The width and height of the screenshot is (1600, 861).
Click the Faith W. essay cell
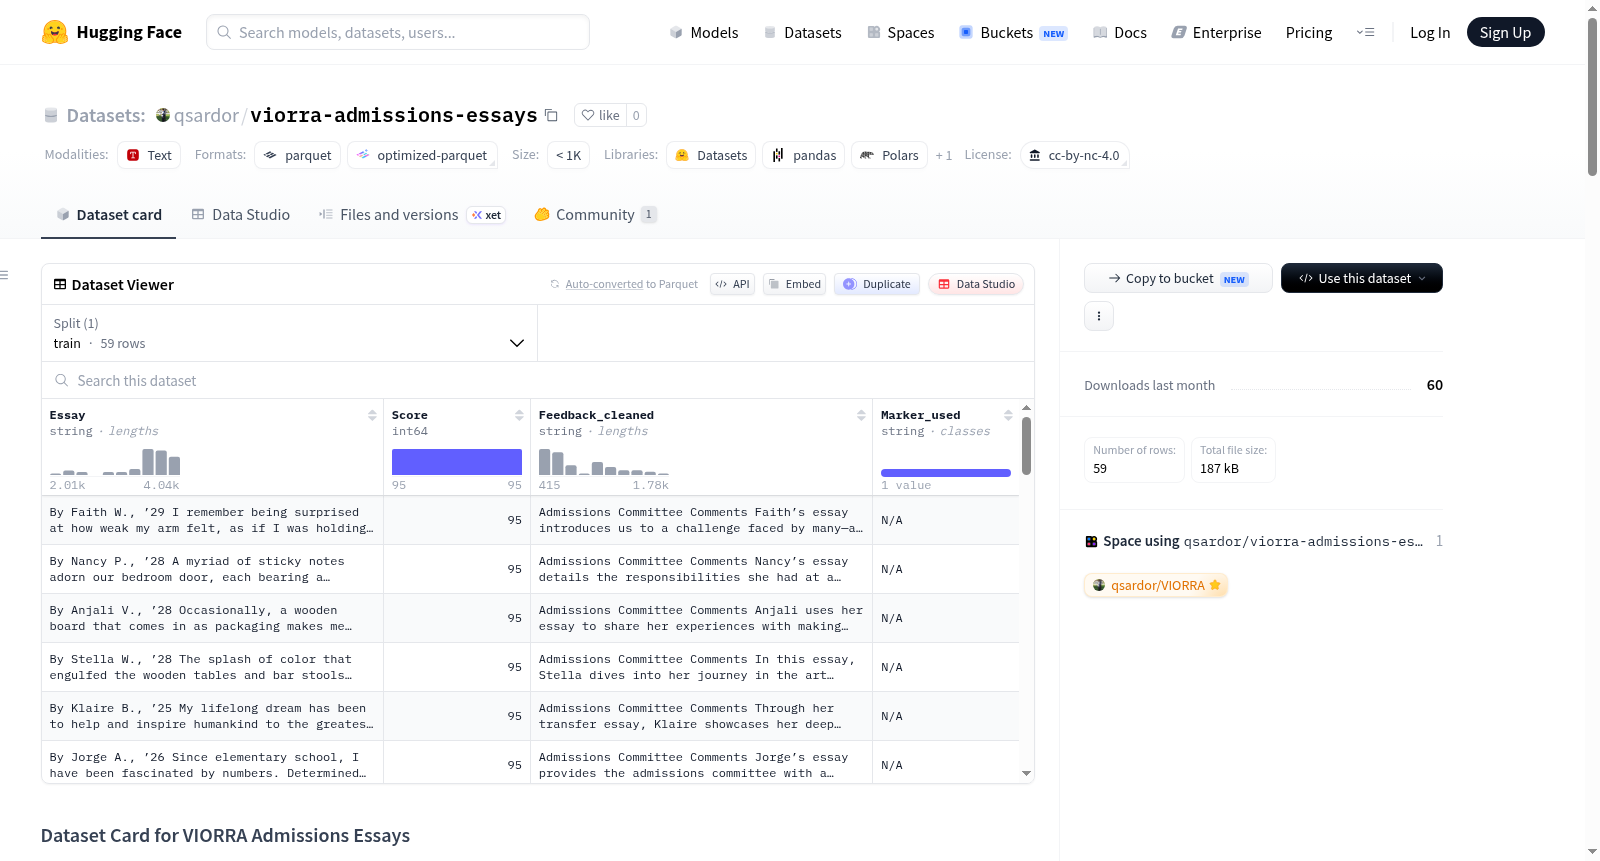212,520
